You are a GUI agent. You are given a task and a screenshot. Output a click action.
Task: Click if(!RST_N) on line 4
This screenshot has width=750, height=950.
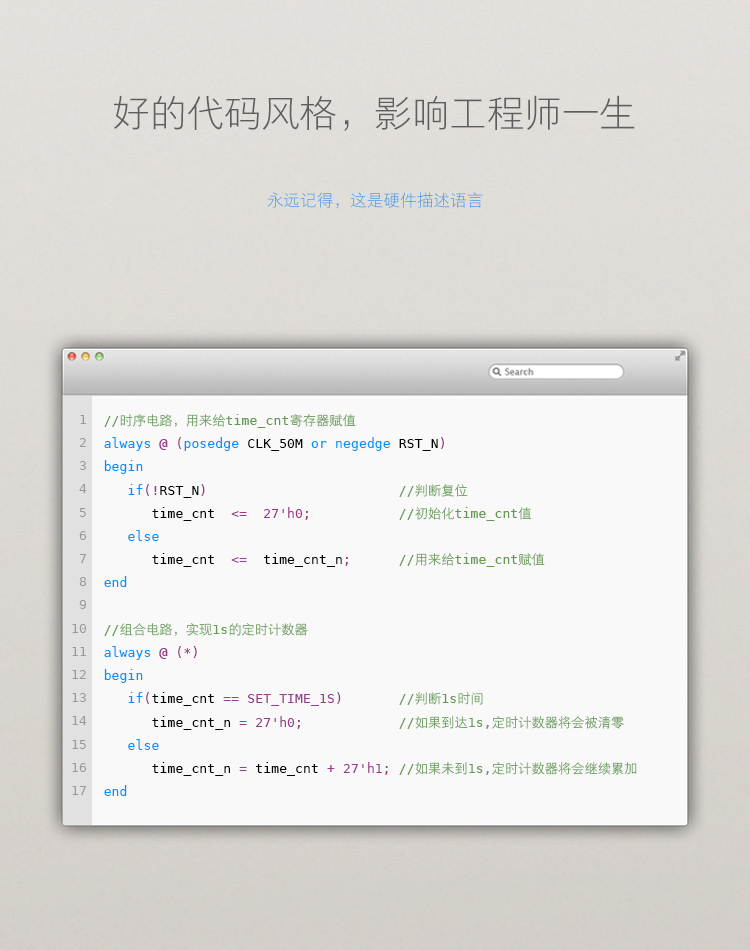167,490
